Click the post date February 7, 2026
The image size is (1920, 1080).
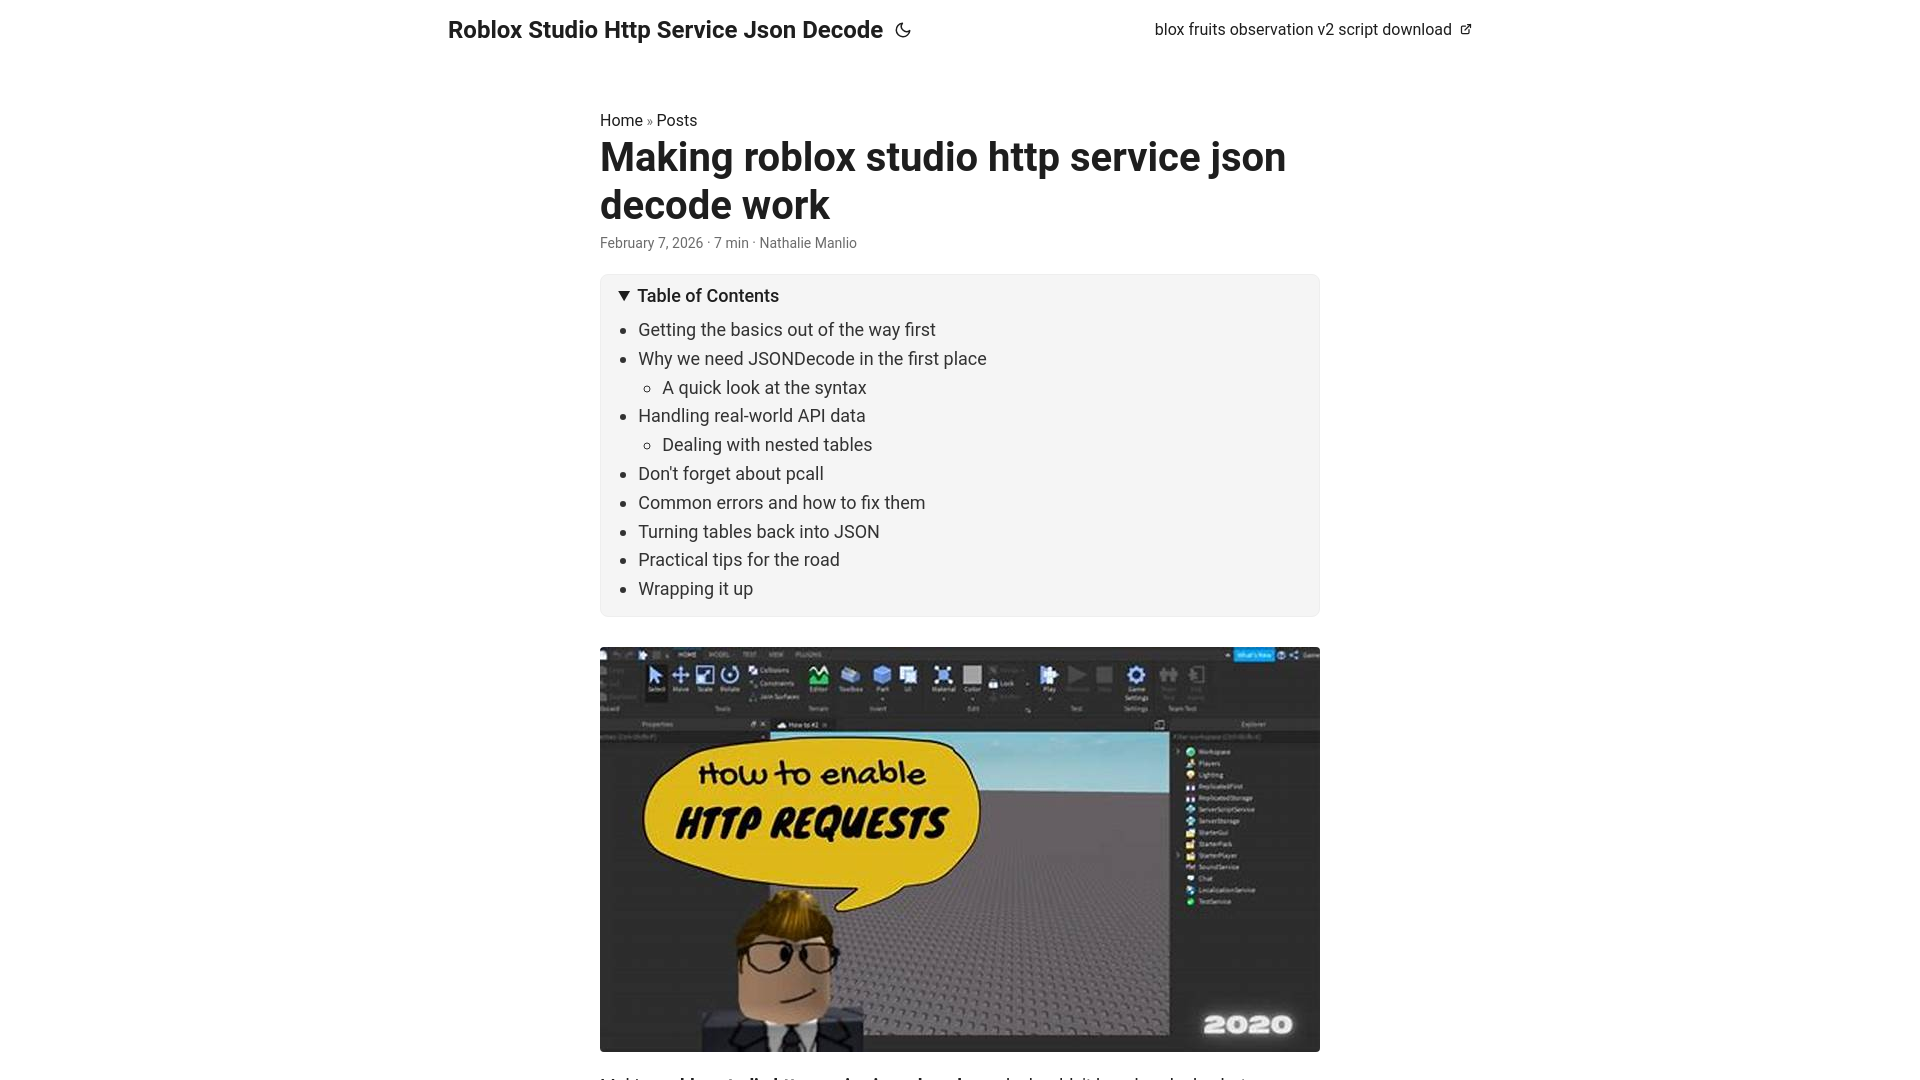click(x=651, y=243)
